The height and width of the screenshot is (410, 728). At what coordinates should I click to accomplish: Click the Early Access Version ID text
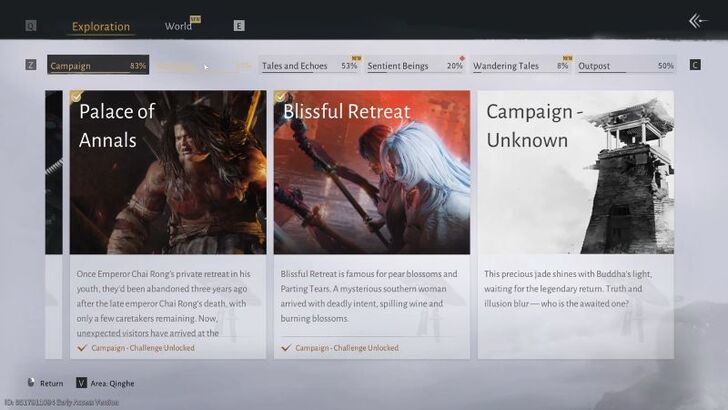pyautogui.click(x=62, y=402)
